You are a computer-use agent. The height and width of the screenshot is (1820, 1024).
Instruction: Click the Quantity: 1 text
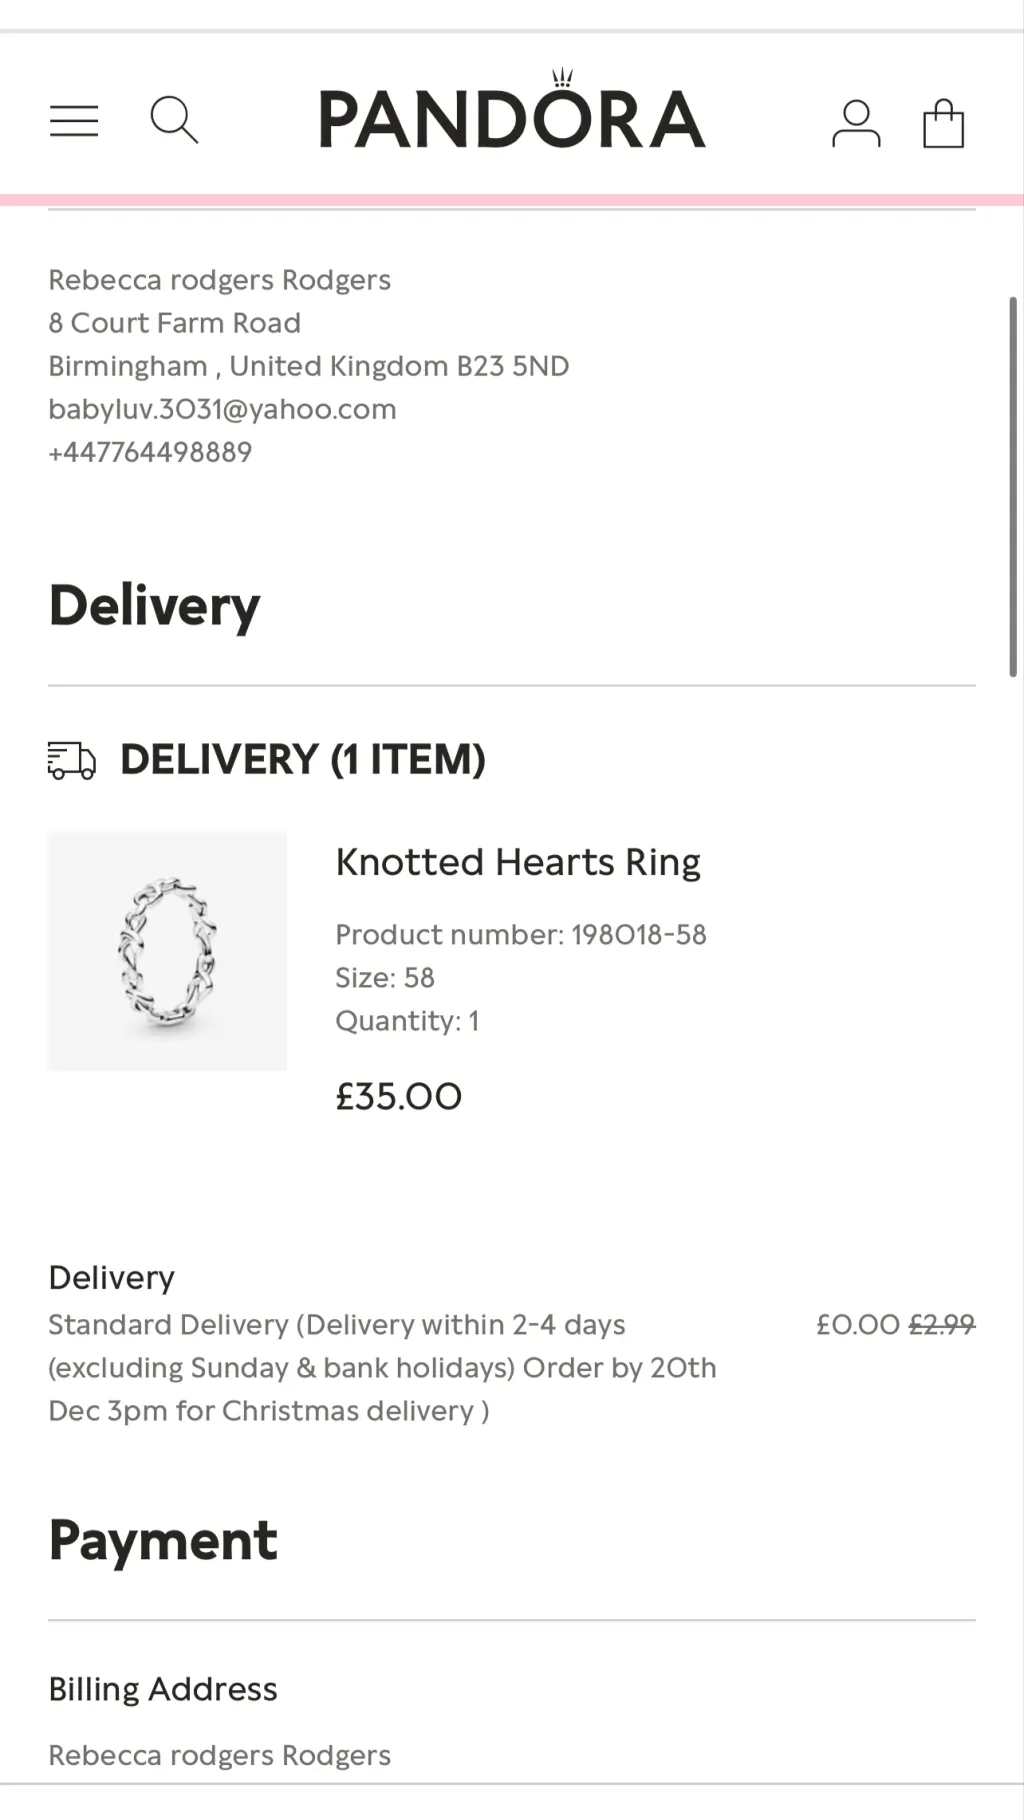tap(407, 1021)
